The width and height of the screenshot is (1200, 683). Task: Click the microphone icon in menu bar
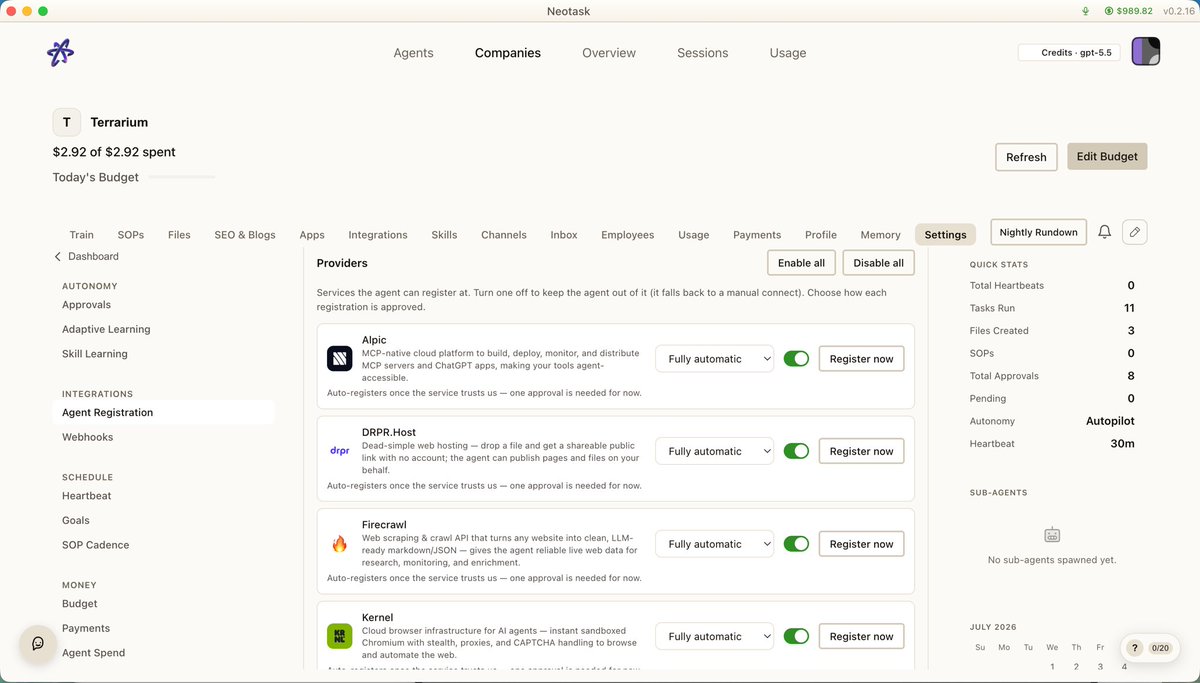click(1085, 11)
